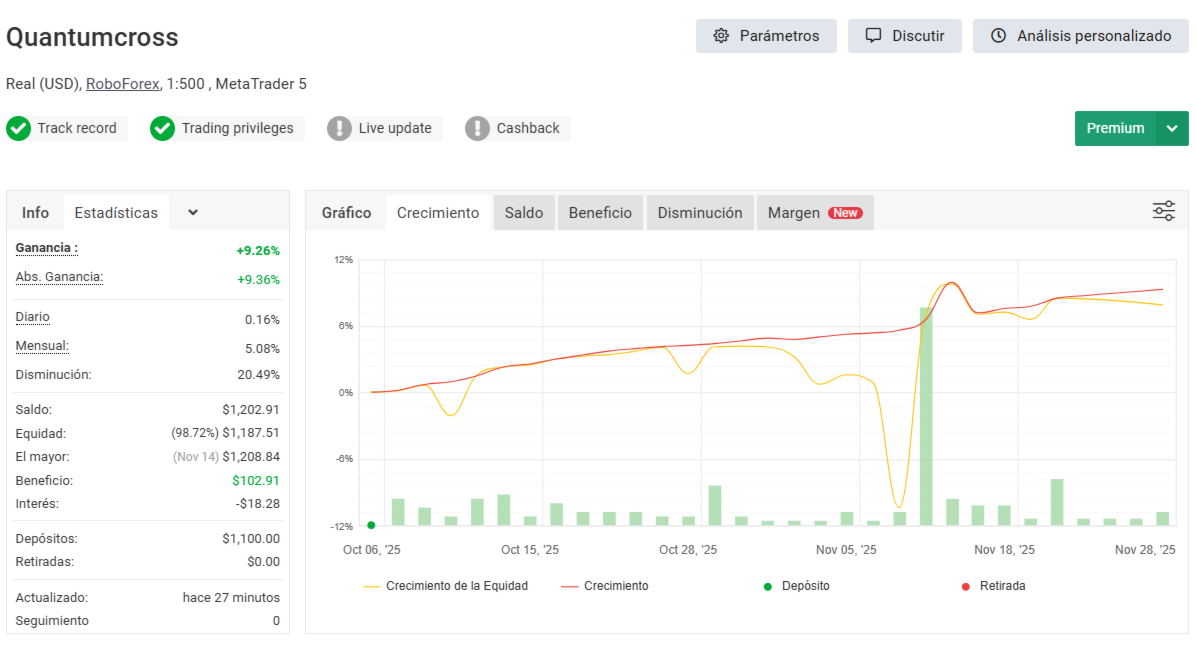Click the gear icon beside Parámetros

(721, 36)
